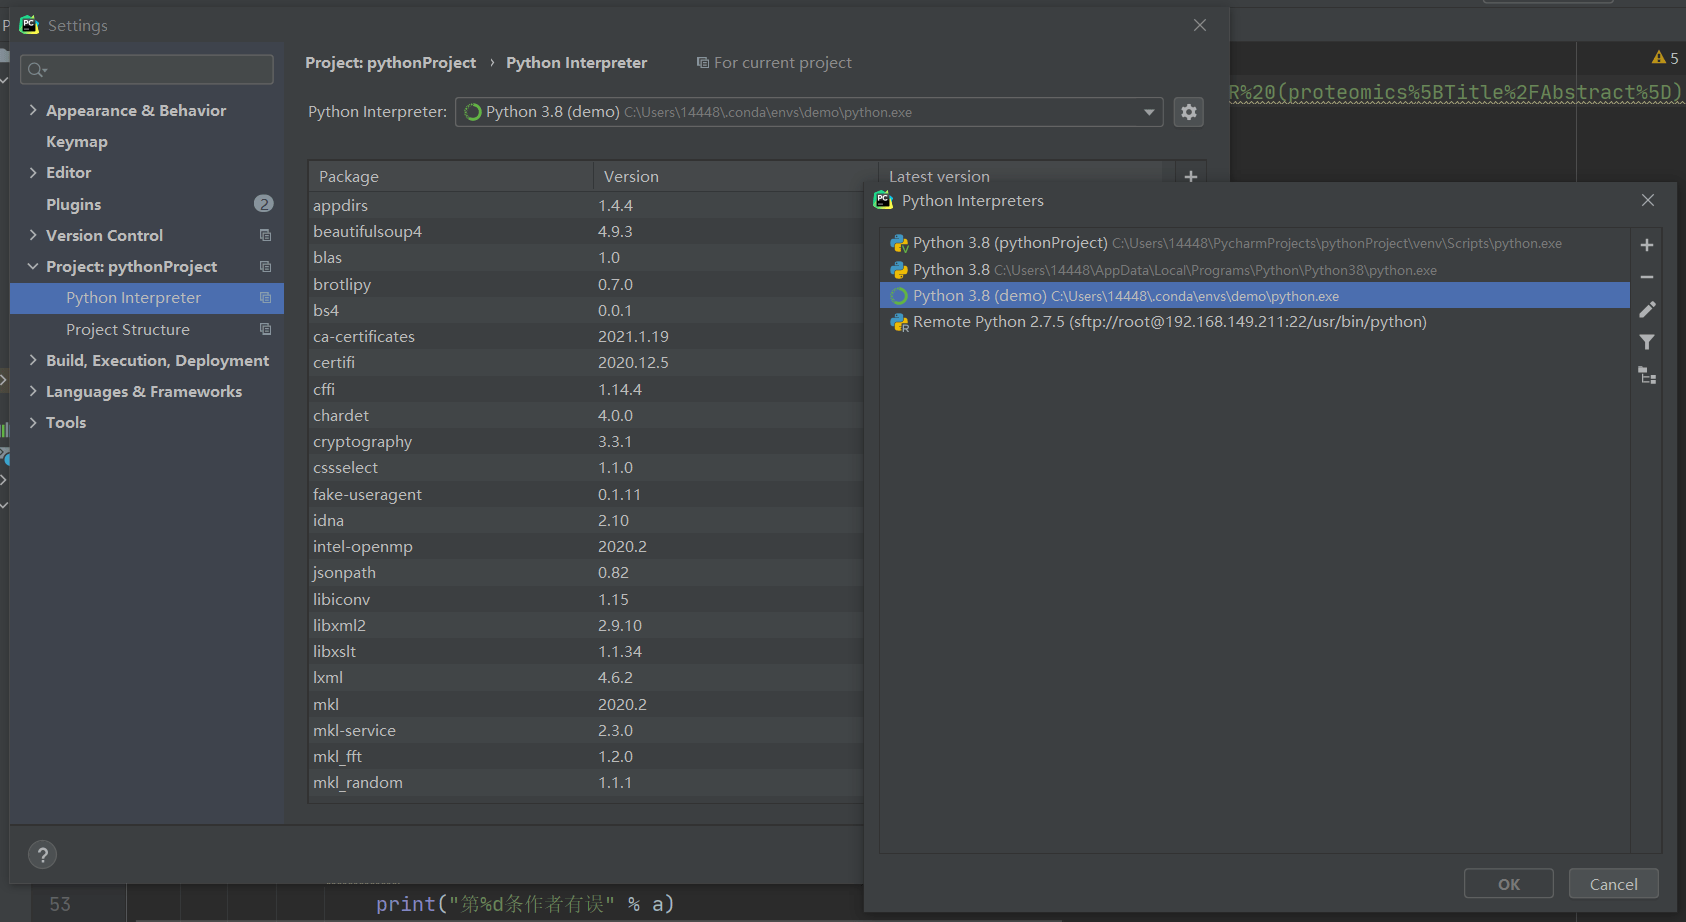Image resolution: width=1686 pixels, height=922 pixels.
Task: Select the mkl-service package row
Action: pos(586,730)
